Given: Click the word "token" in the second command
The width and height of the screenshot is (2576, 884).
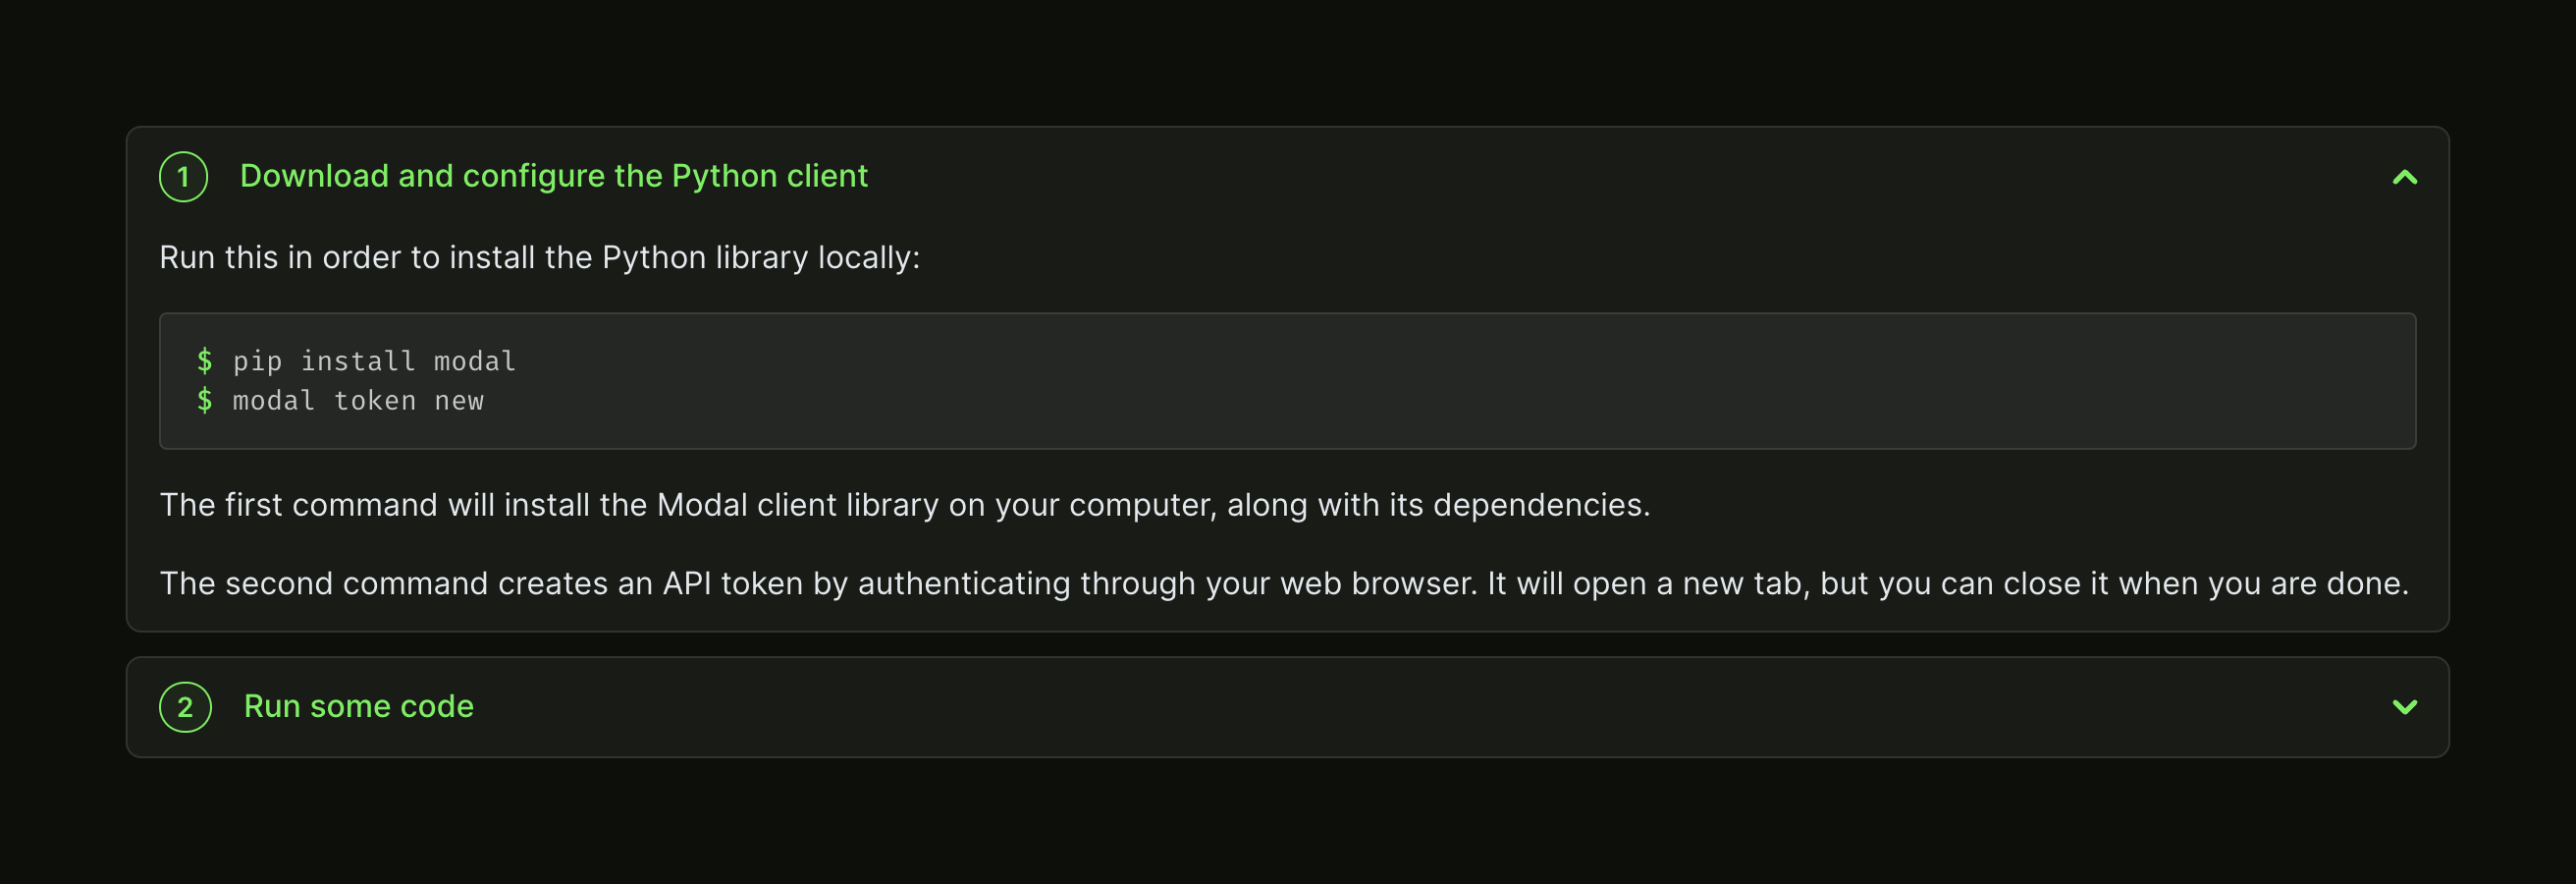Looking at the screenshot, I should [x=374, y=401].
